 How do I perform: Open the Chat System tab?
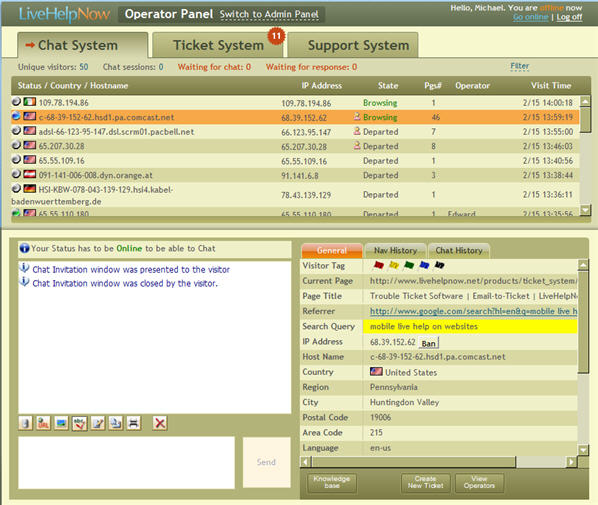pyautogui.click(x=82, y=45)
